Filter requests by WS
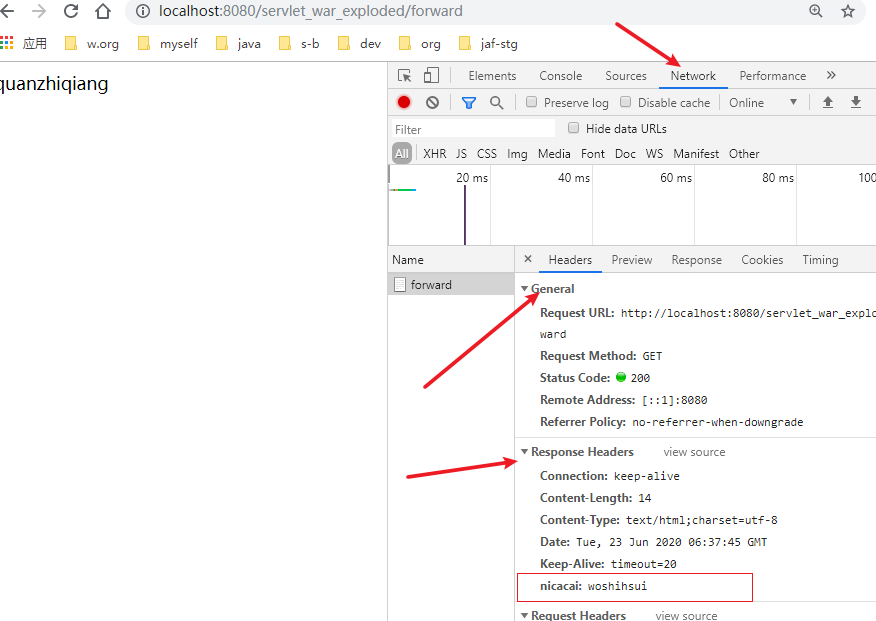 (x=654, y=154)
